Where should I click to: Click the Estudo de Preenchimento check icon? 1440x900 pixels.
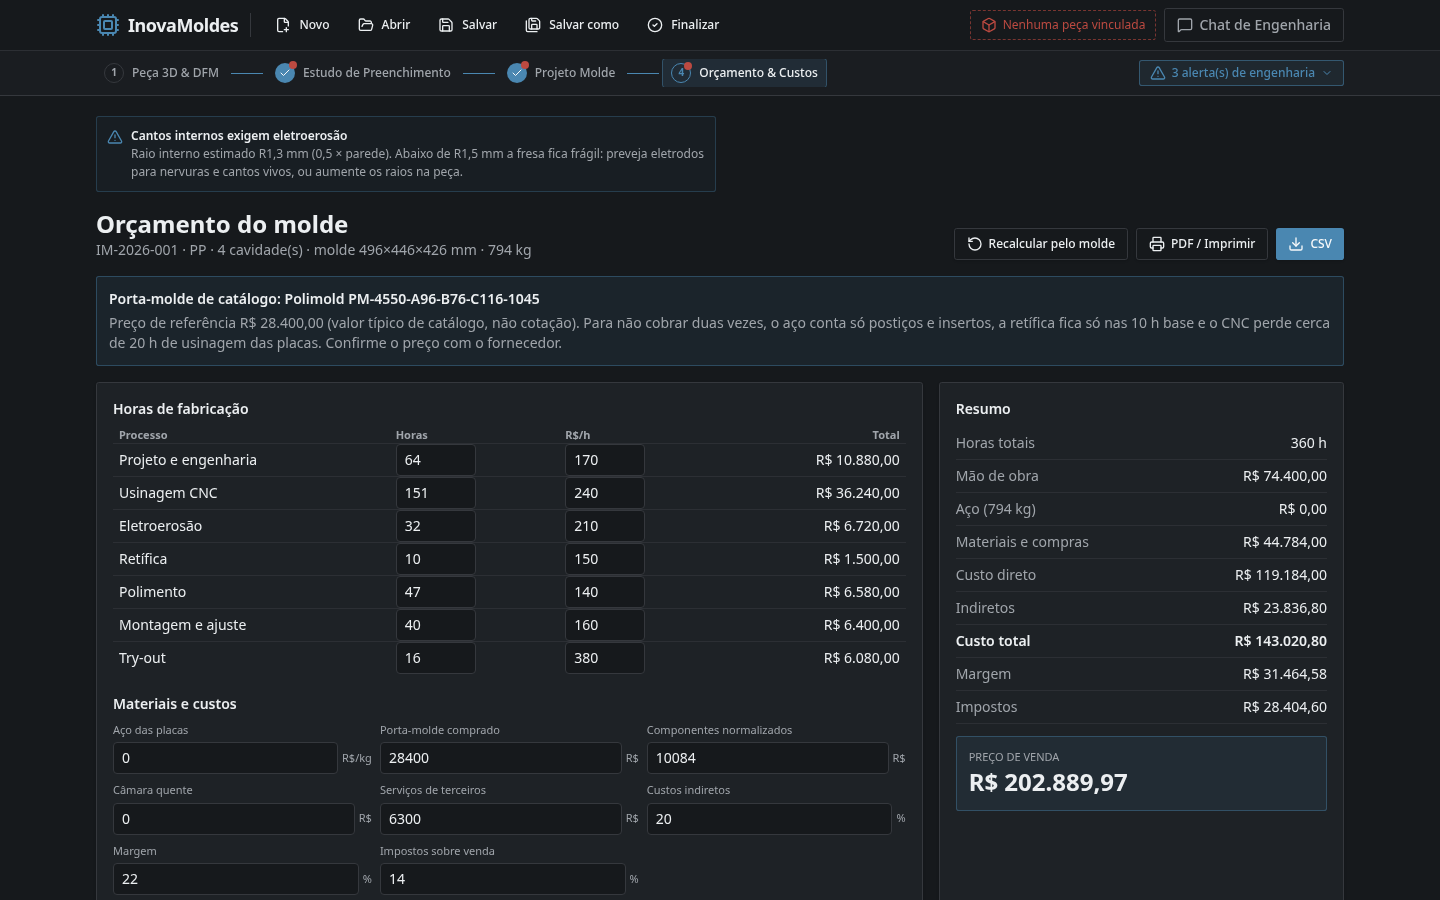click(285, 73)
